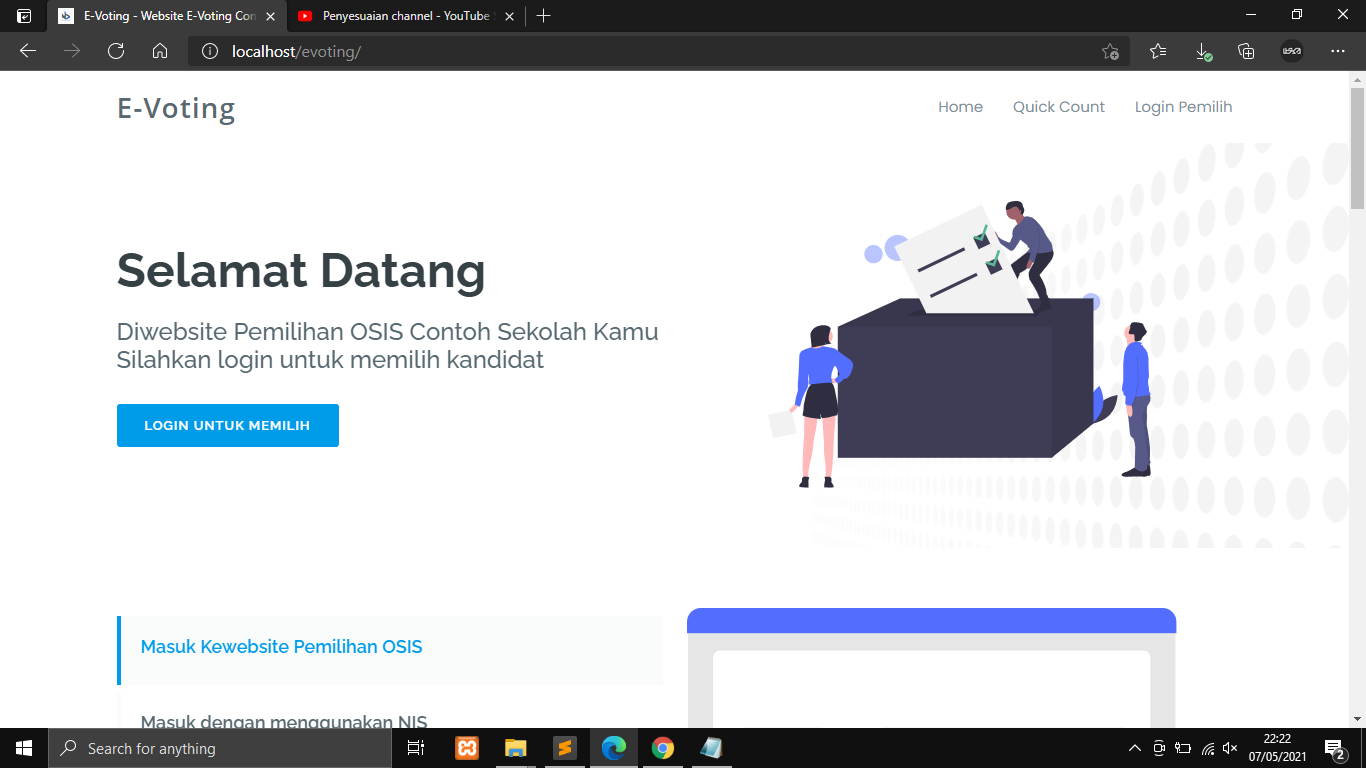This screenshot has height=768, width=1366.
Task: Click the back navigation arrow
Action: point(27,51)
